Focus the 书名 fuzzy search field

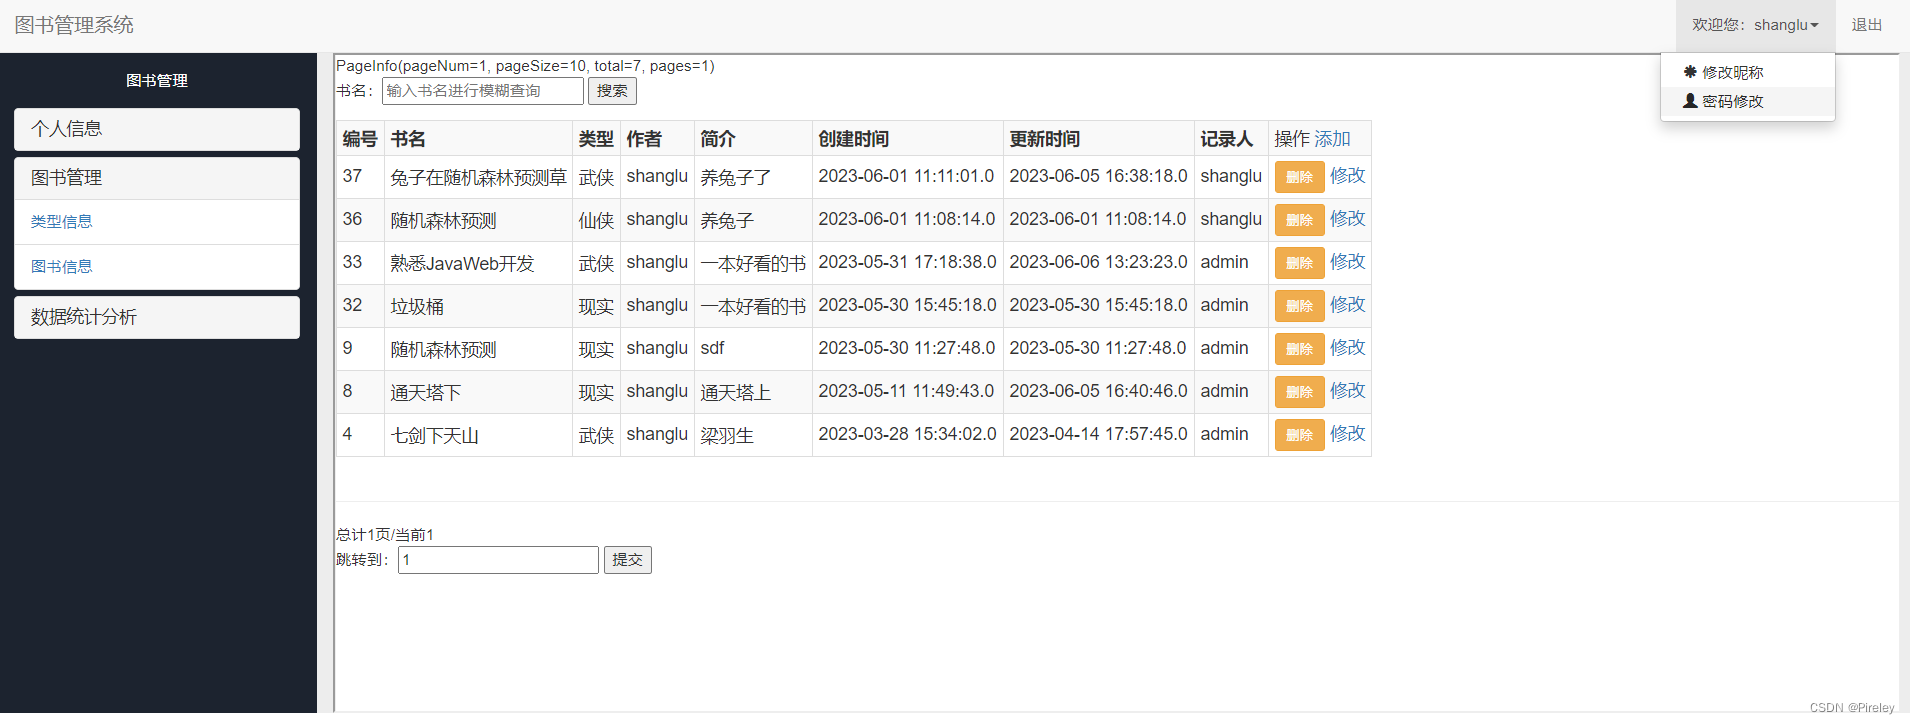click(x=483, y=91)
